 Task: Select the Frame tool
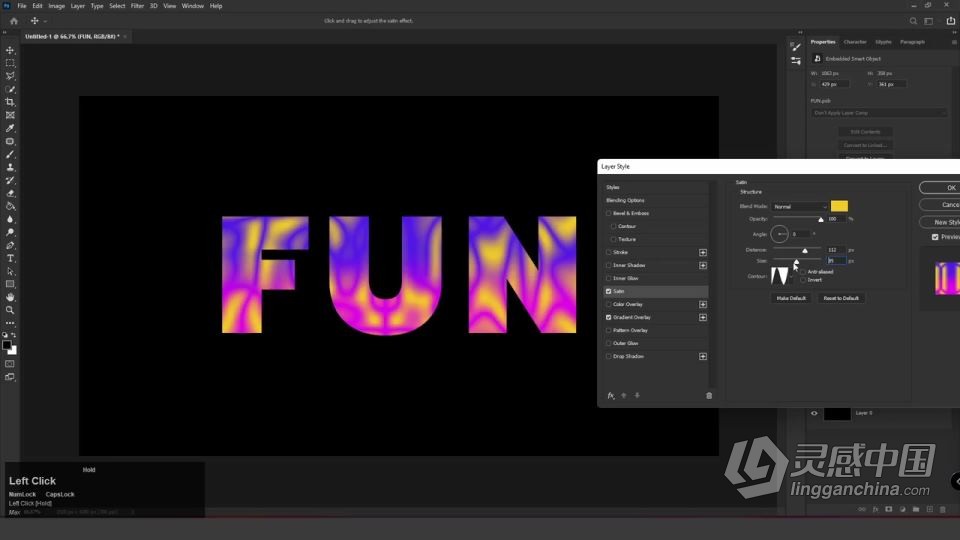click(10, 115)
